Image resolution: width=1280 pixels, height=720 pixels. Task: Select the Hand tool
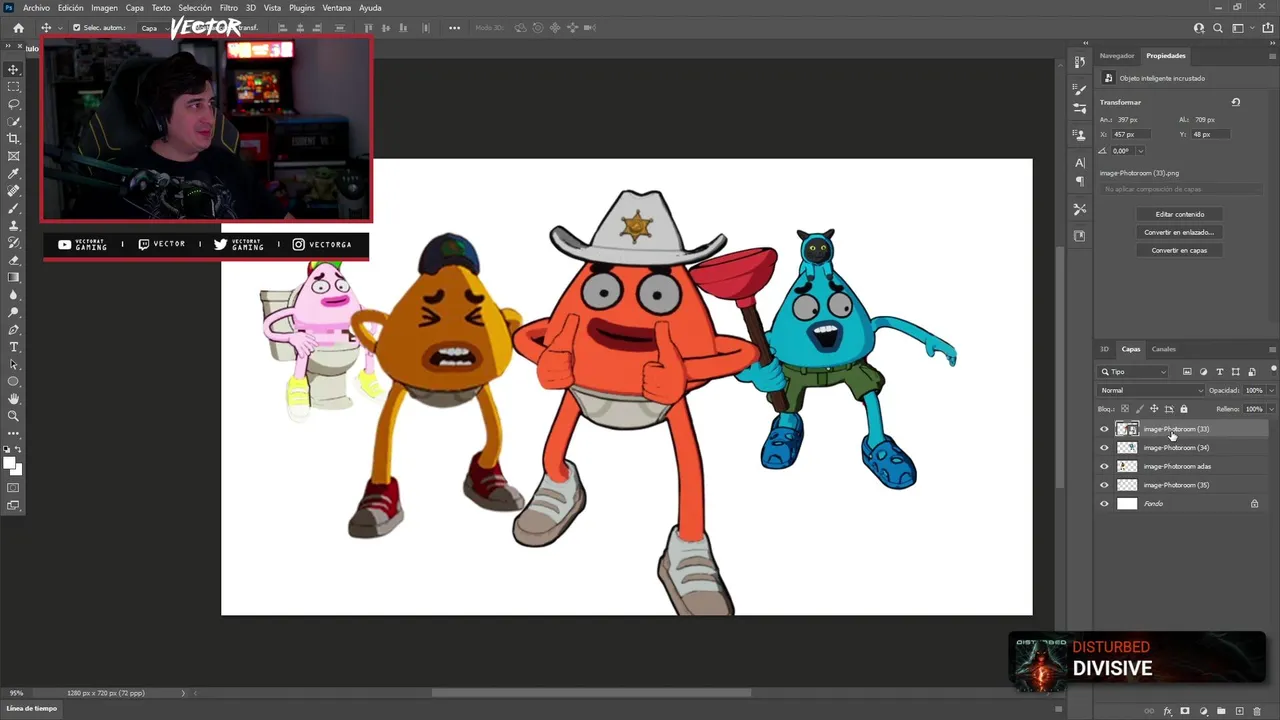(14, 399)
